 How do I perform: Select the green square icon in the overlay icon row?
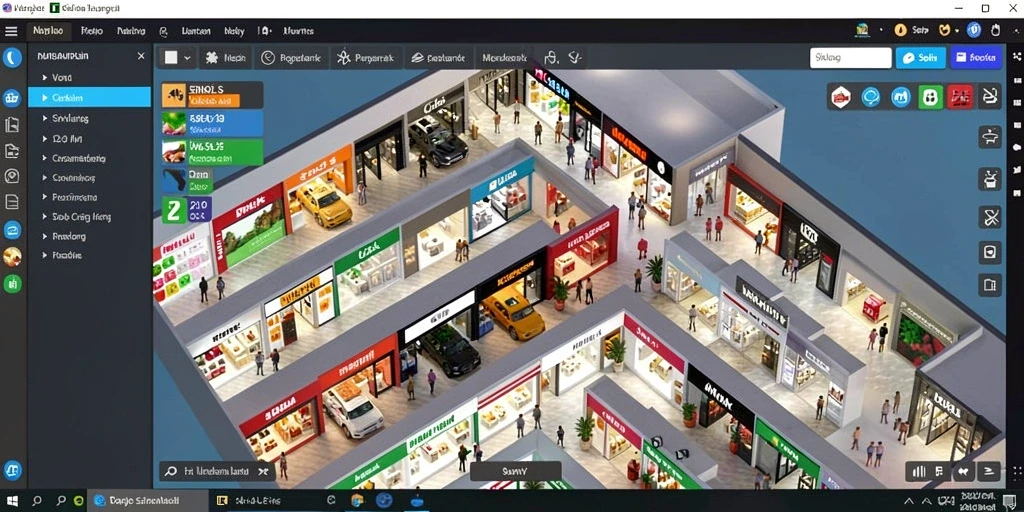point(931,97)
